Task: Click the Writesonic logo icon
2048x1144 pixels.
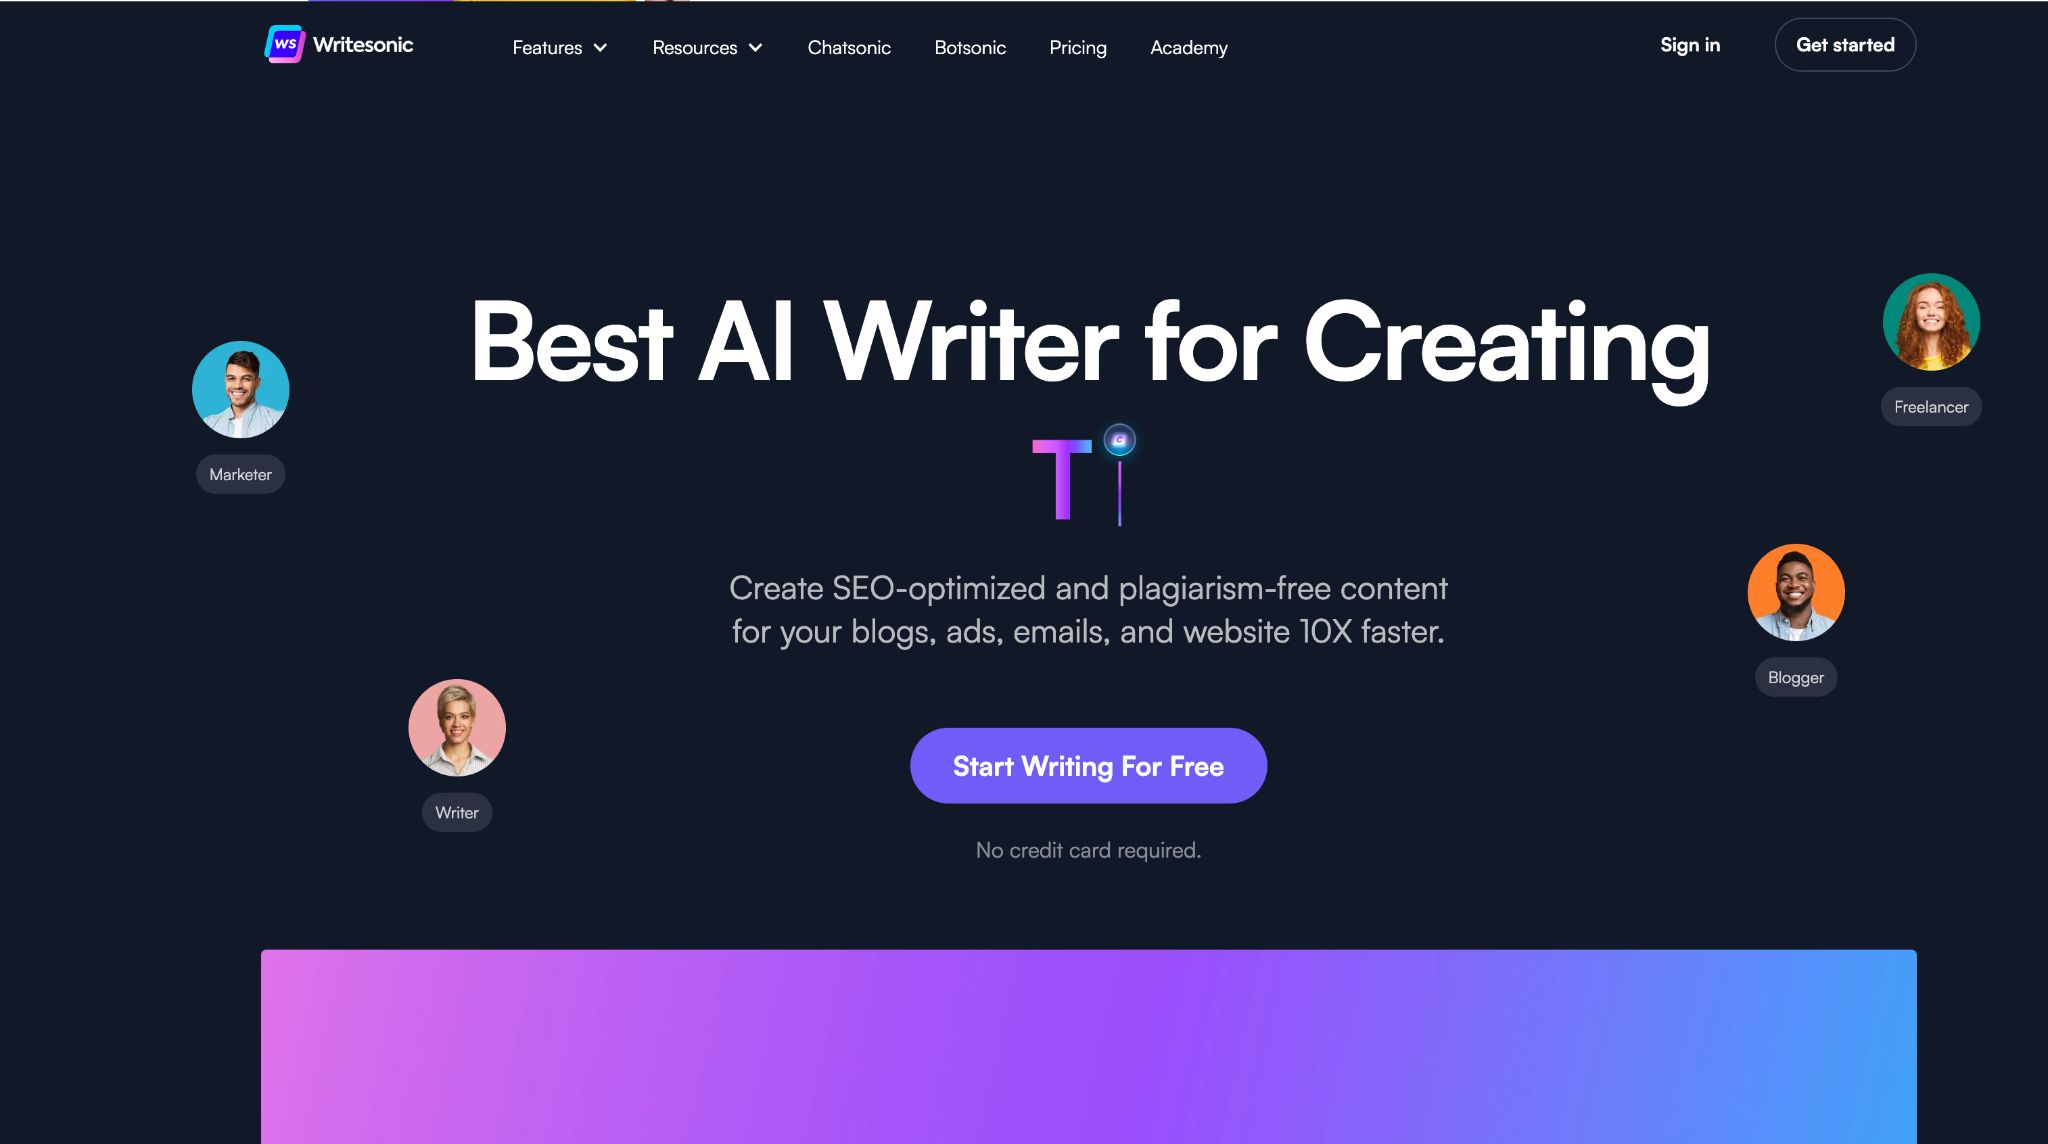Action: tap(286, 45)
